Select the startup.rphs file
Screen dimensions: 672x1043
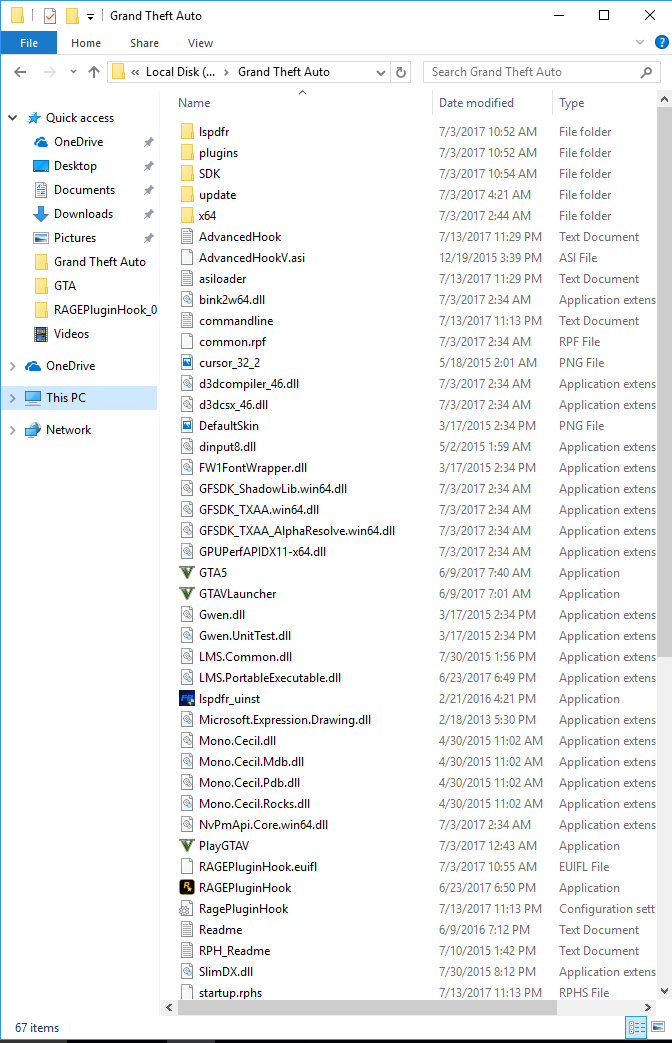[230, 992]
